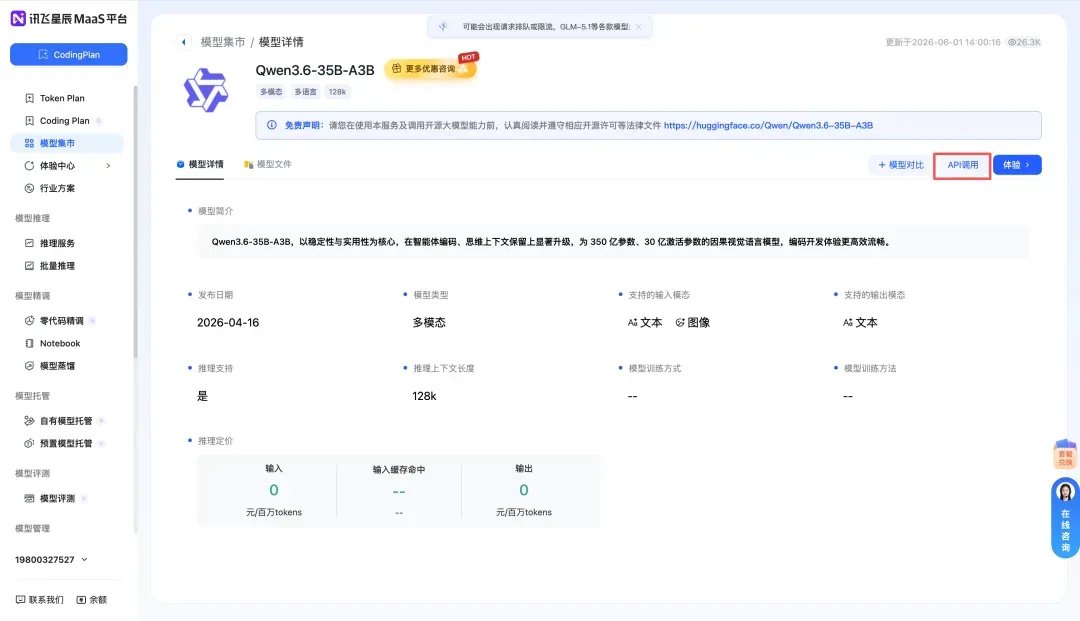Open 在线咨询 floating support widget
The height and width of the screenshot is (621, 1080).
pos(1065,518)
